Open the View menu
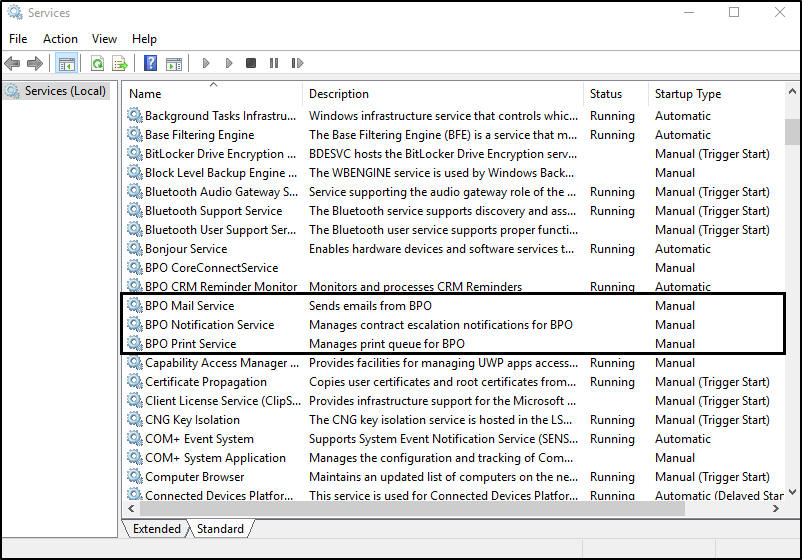 click(104, 39)
